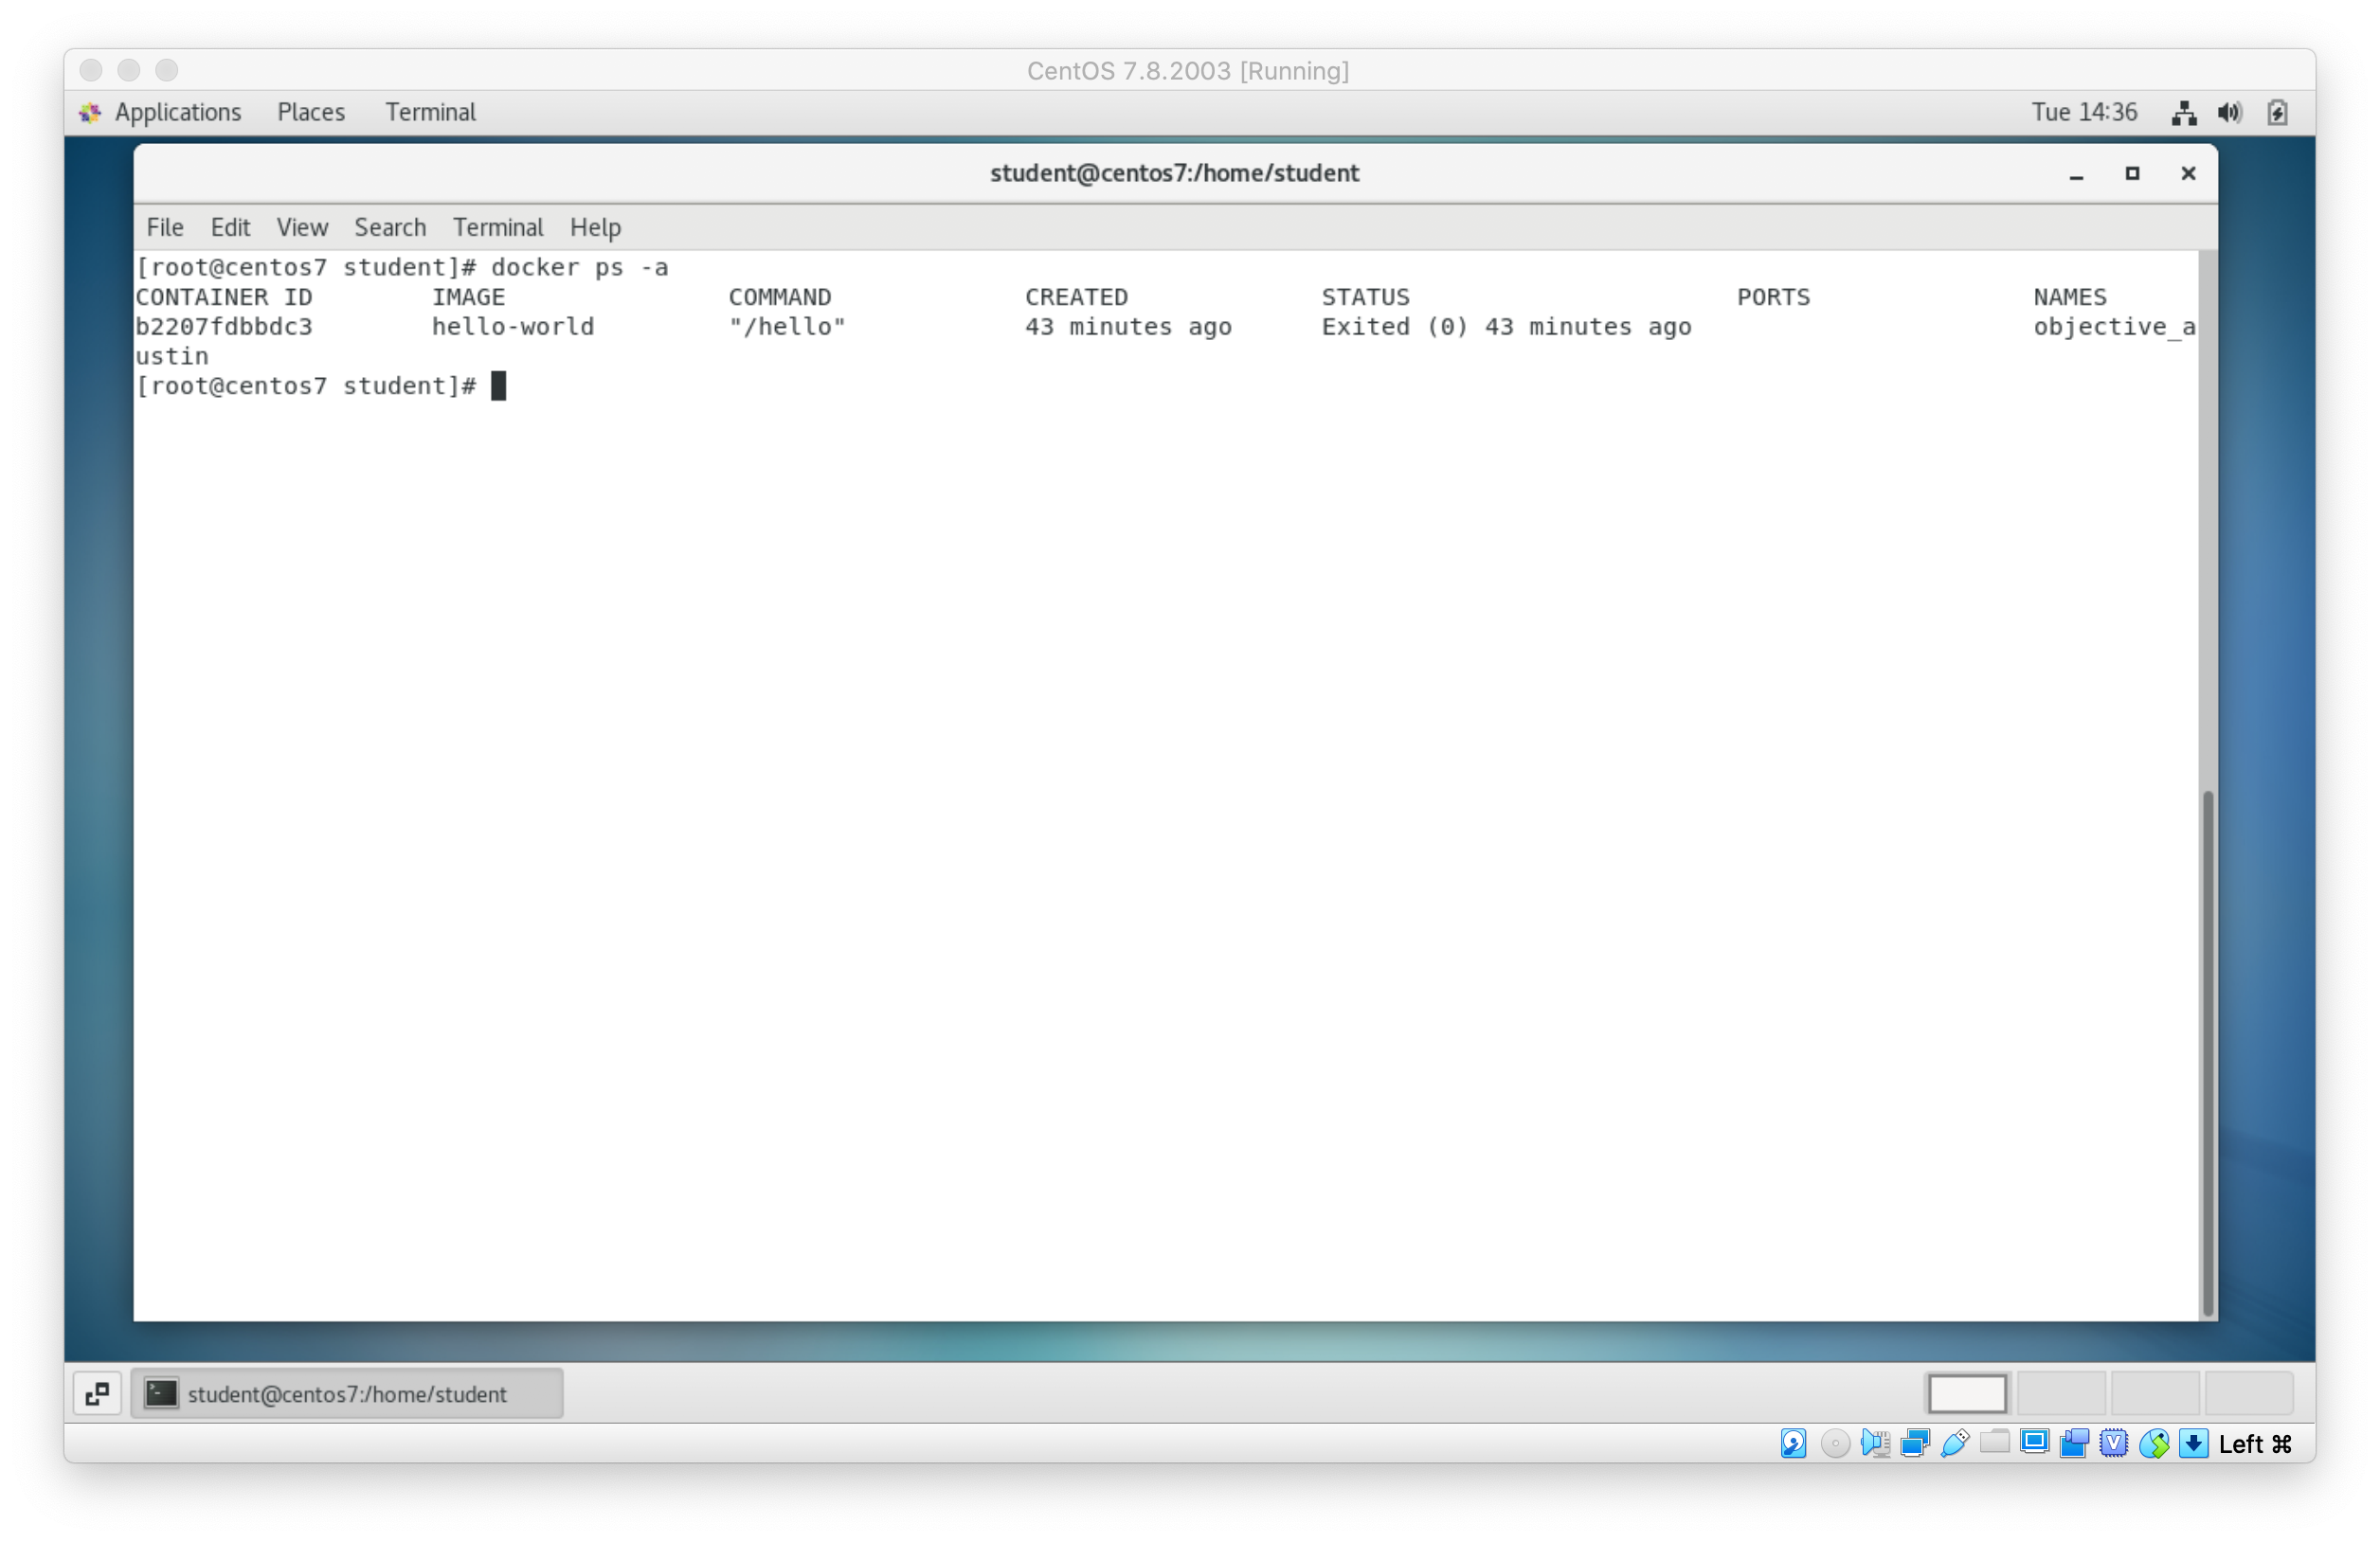Open the USB devices indicator icon
This screenshot has width=2380, height=1542.
[x=1954, y=1443]
